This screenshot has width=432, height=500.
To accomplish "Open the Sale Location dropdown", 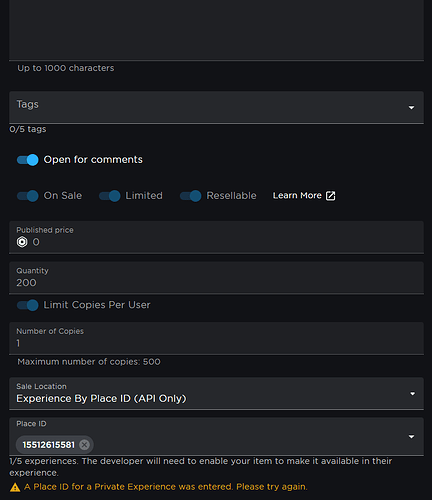I will coord(216,393).
